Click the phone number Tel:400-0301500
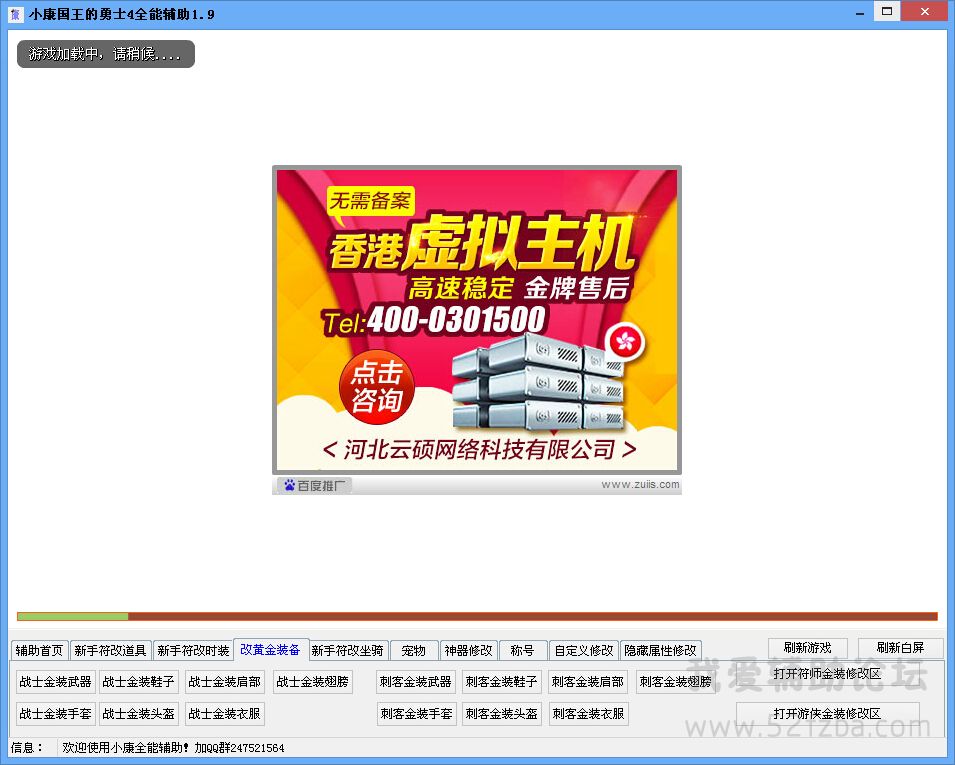Screen dimensions: 955x765 point(434,320)
